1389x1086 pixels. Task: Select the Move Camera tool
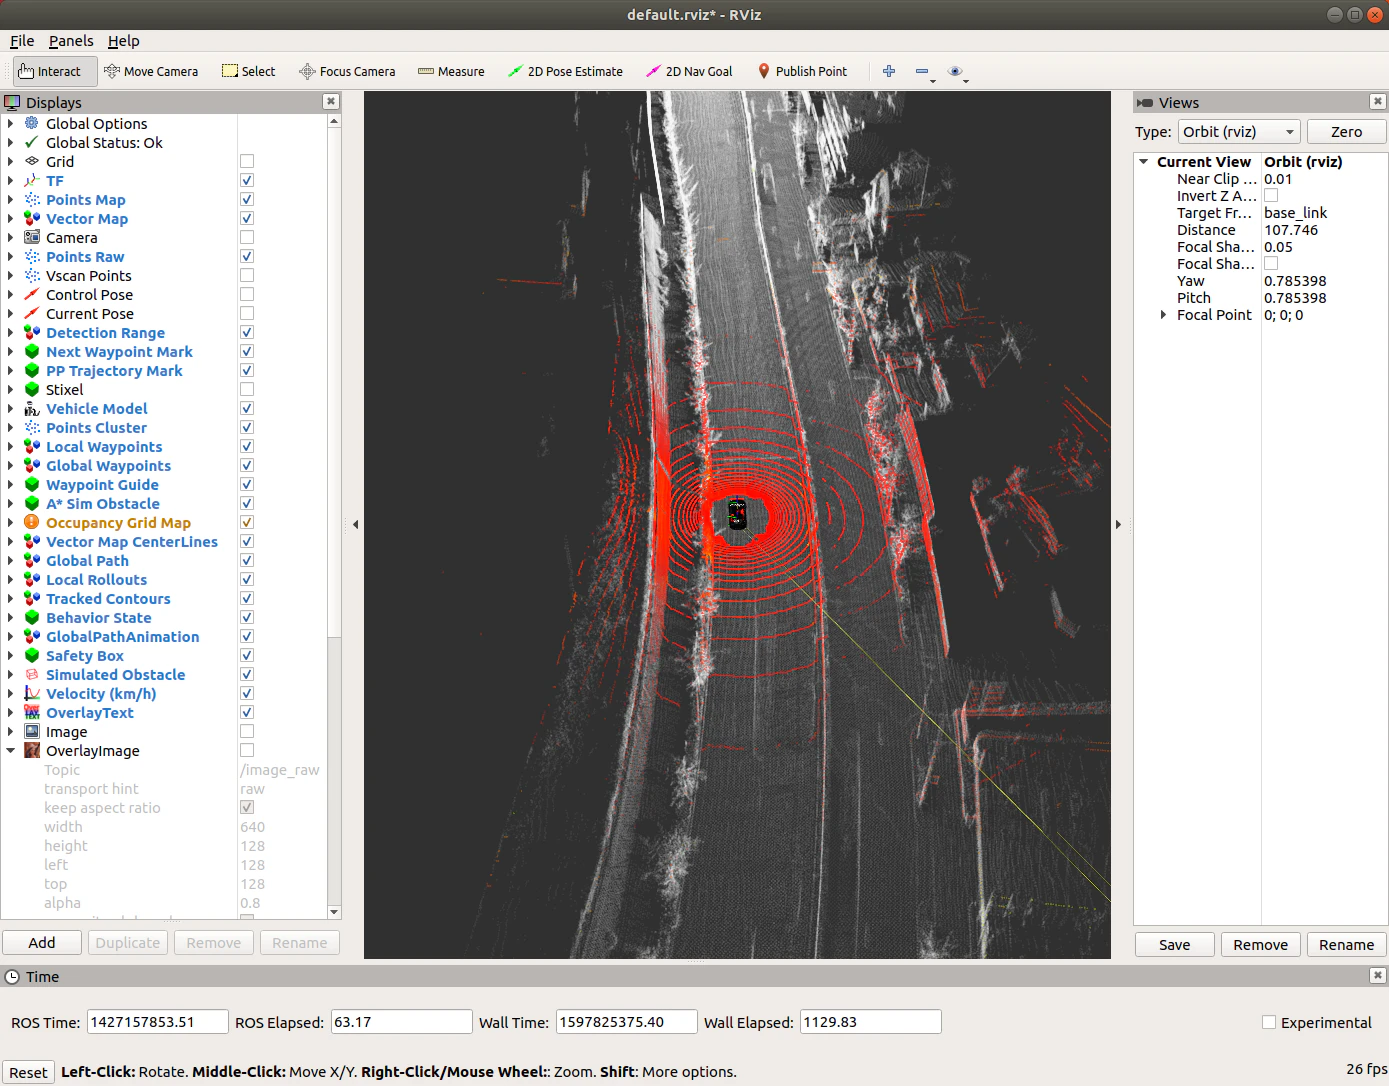pyautogui.click(x=151, y=71)
